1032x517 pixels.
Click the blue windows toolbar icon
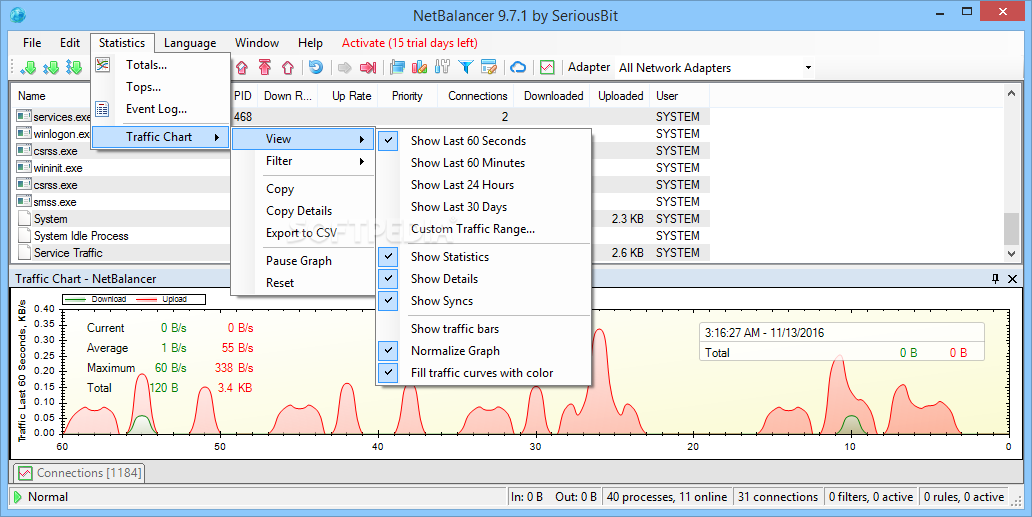pyautogui.click(x=397, y=67)
